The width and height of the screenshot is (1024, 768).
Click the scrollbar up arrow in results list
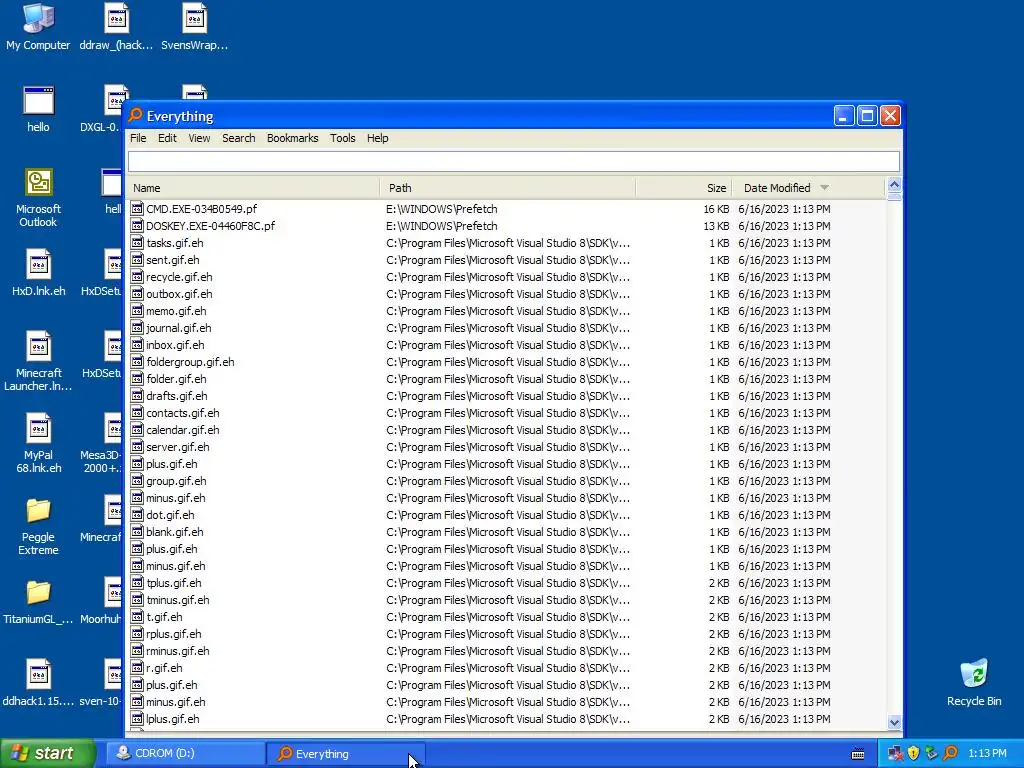click(894, 185)
